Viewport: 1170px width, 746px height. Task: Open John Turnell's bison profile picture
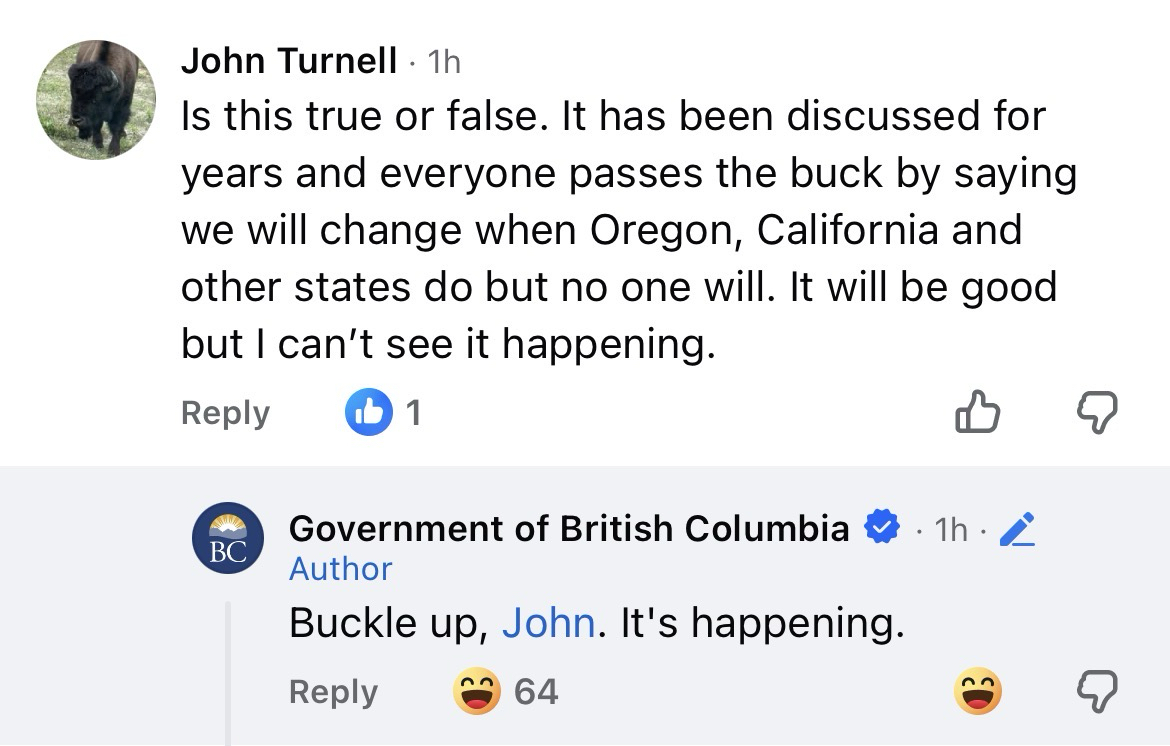coord(96,100)
